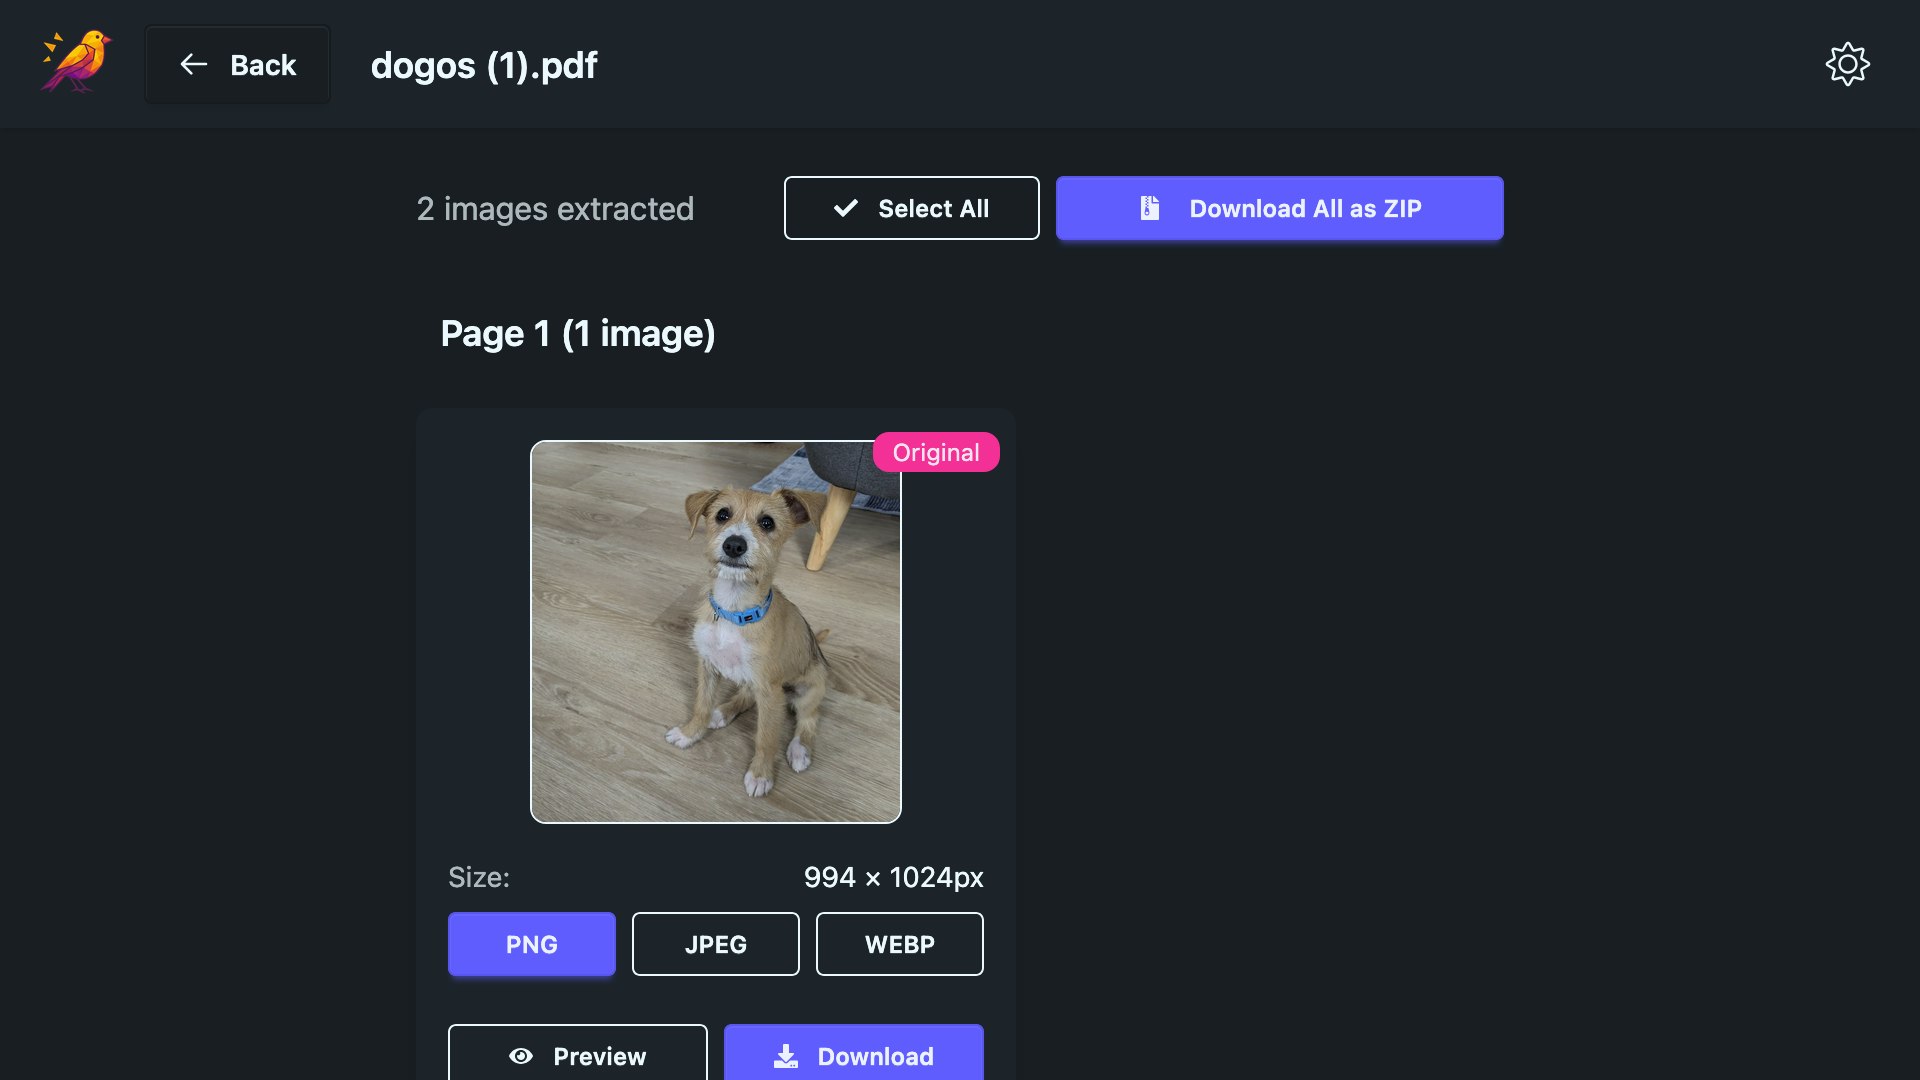Click the download arrow icon
Viewport: 1920px width, 1080px height.
coord(786,1056)
